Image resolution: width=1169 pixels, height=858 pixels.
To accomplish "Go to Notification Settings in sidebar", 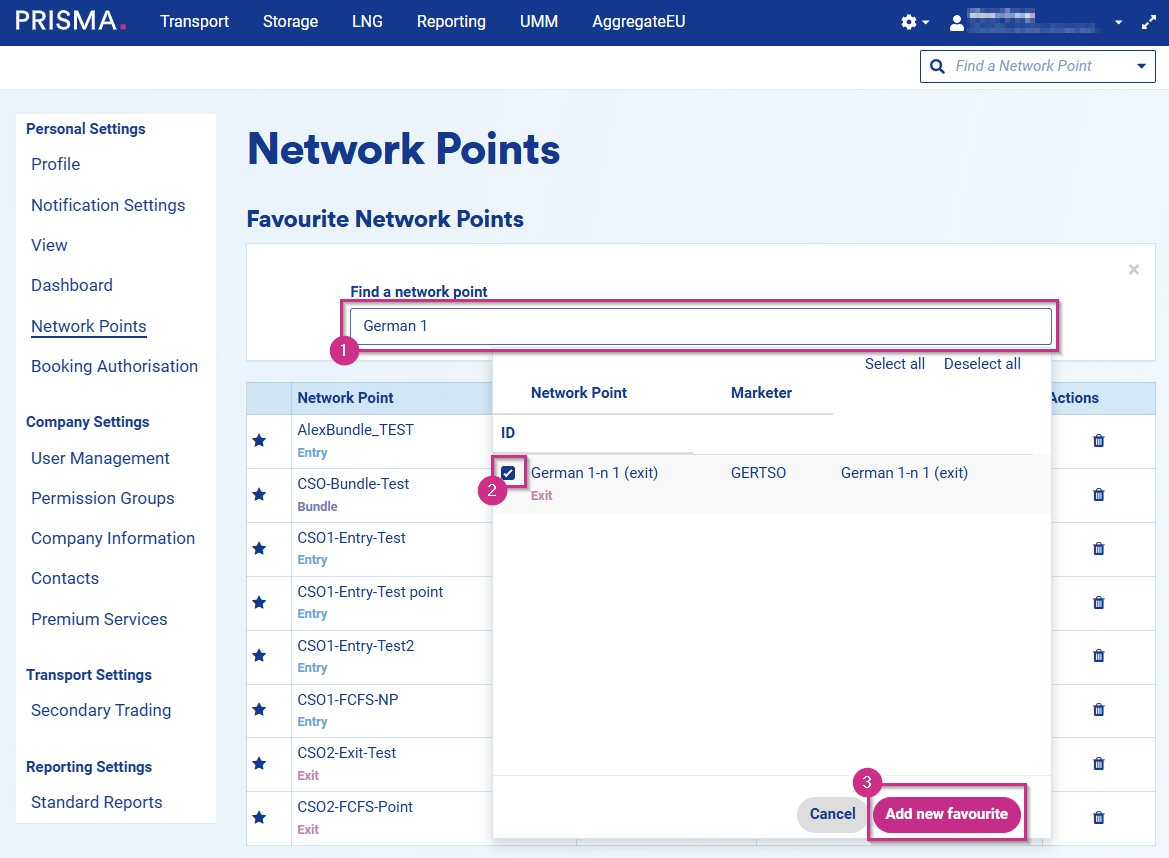I will click(x=108, y=205).
